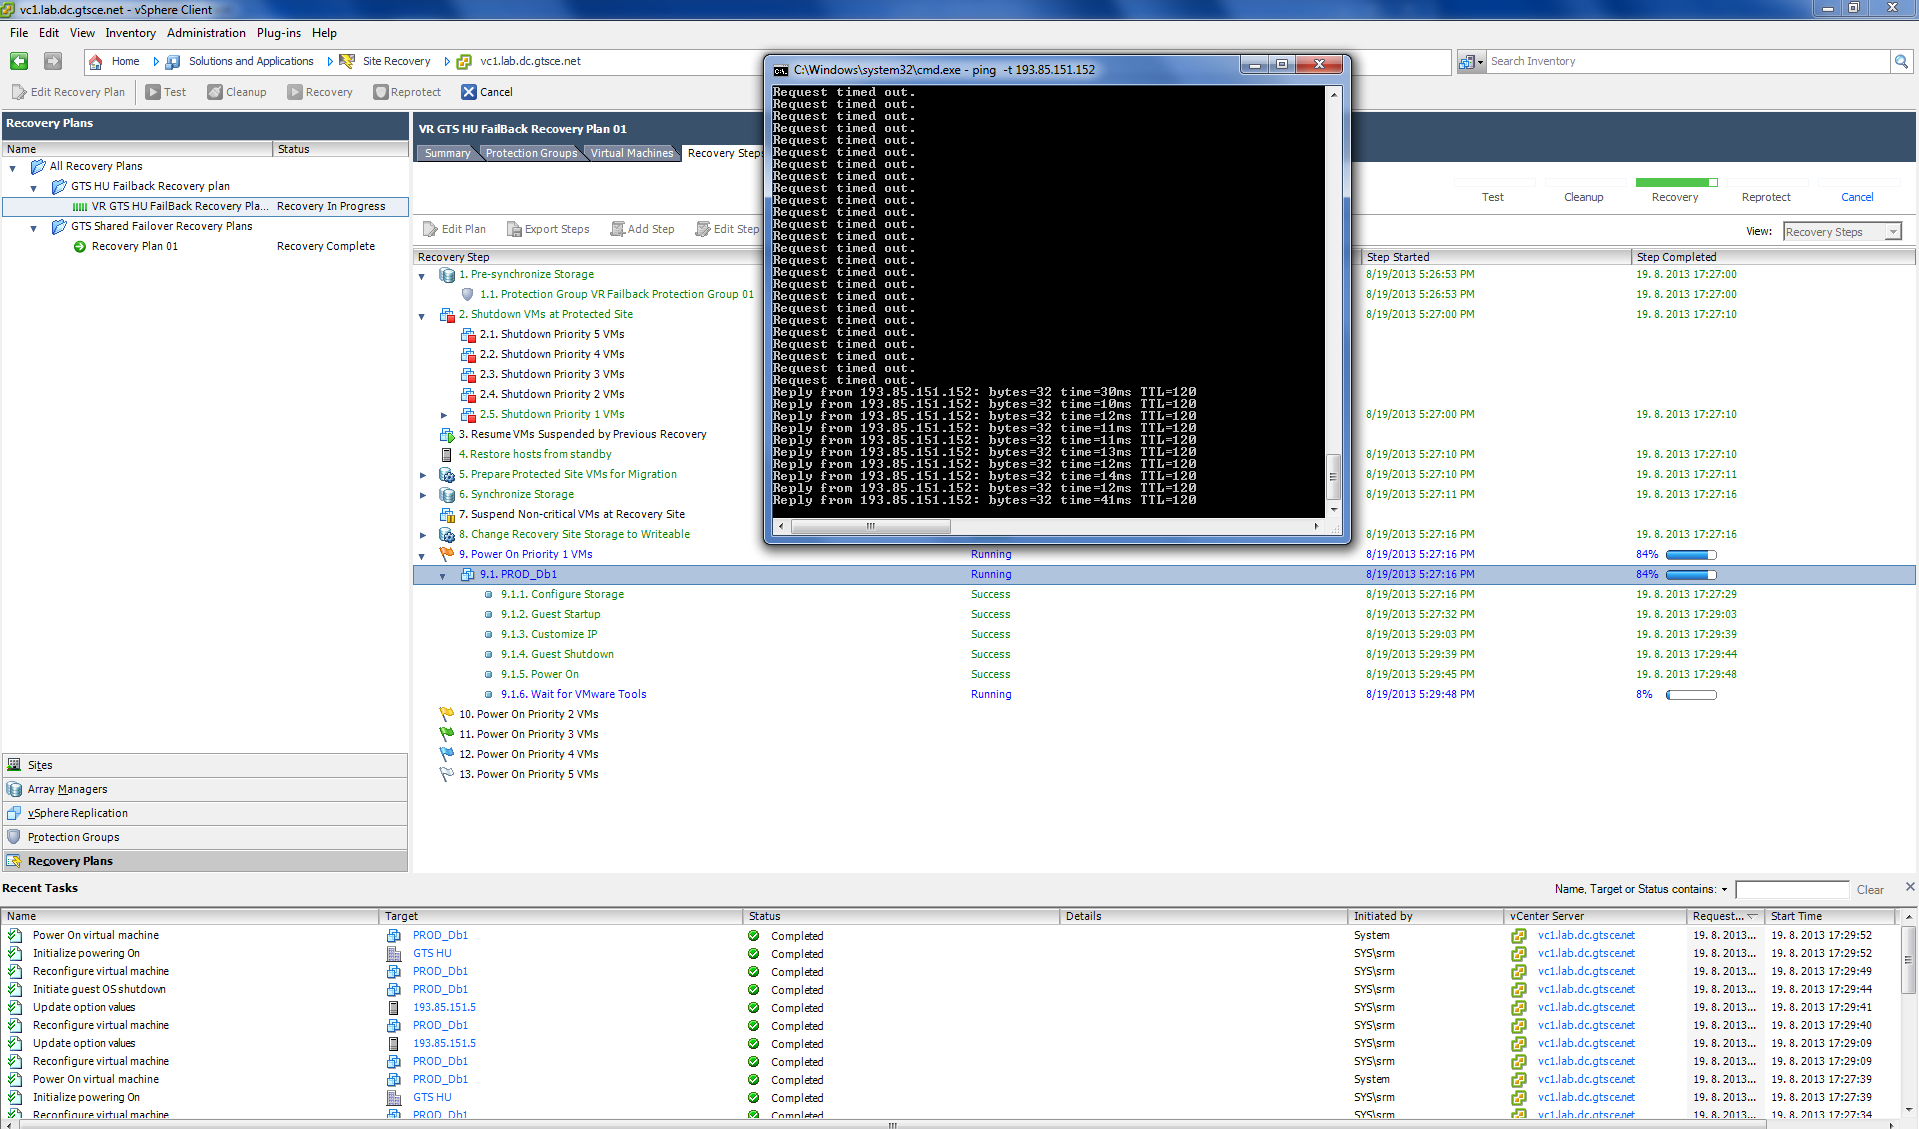The image size is (1919, 1129).
Task: Open the Administration menu
Action: tap(206, 33)
